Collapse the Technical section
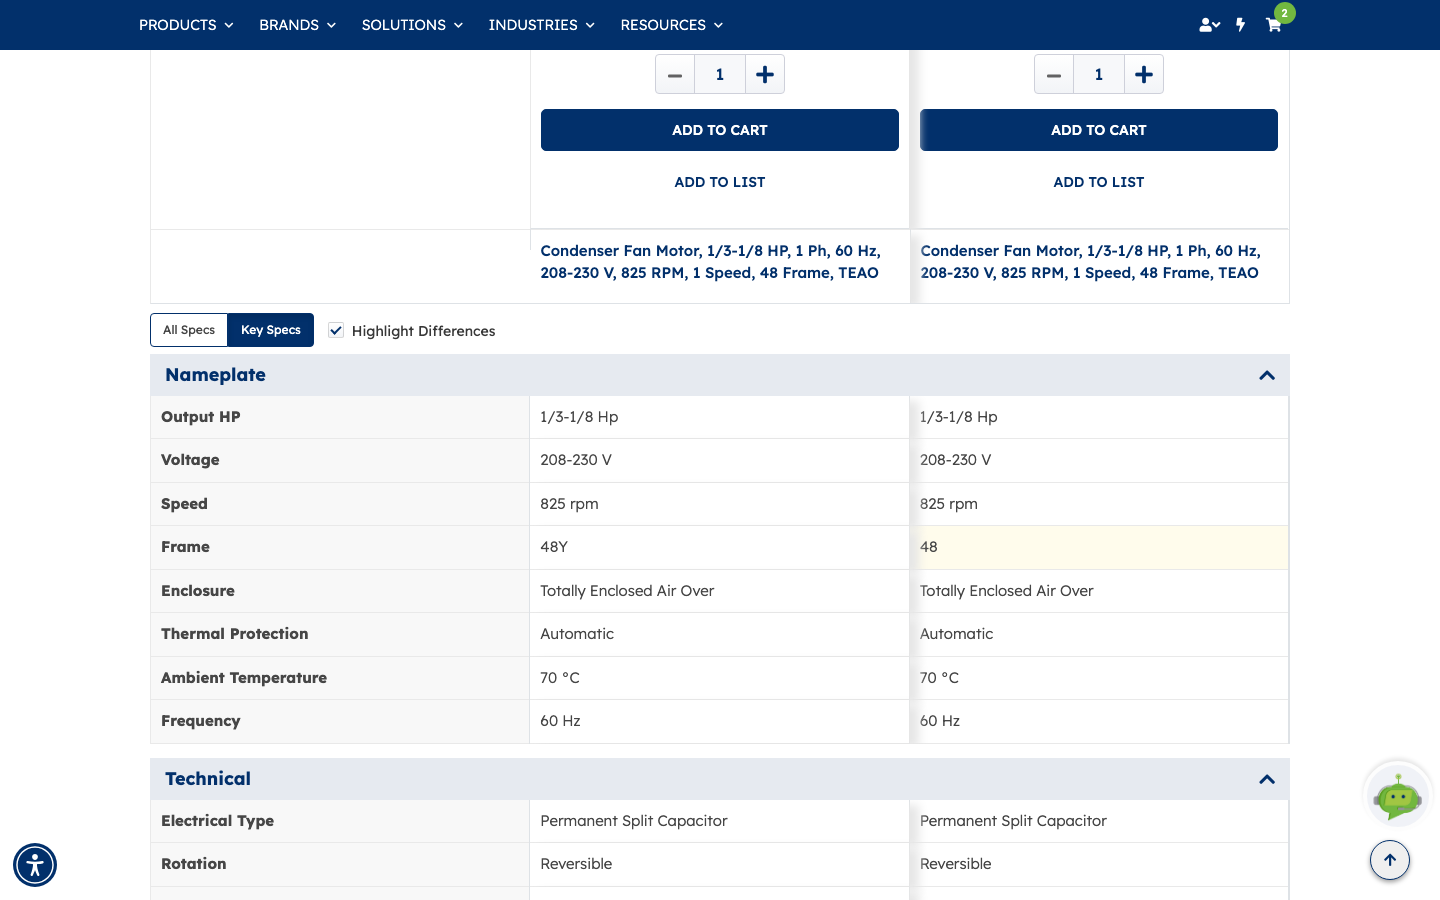1440x900 pixels. click(1267, 779)
